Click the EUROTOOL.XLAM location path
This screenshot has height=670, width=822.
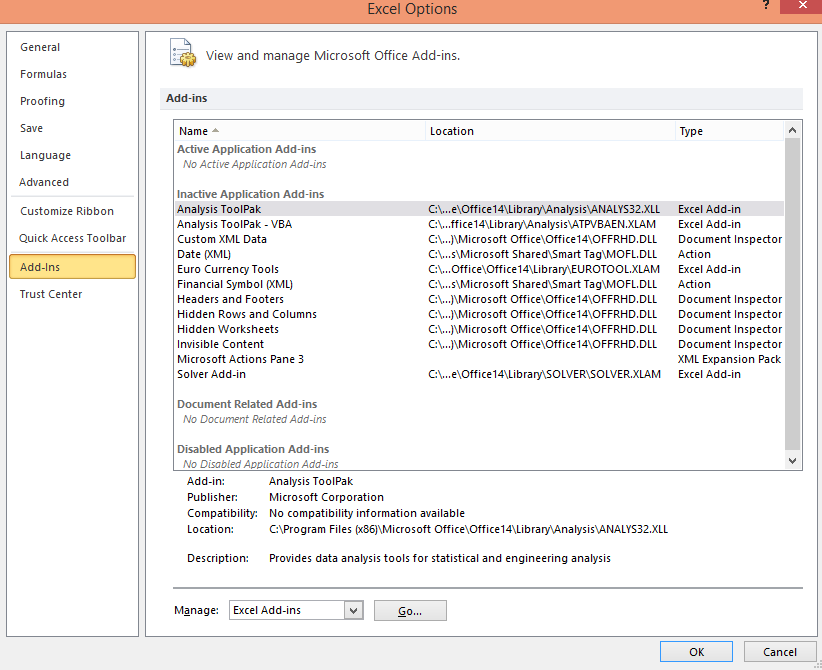click(x=544, y=269)
